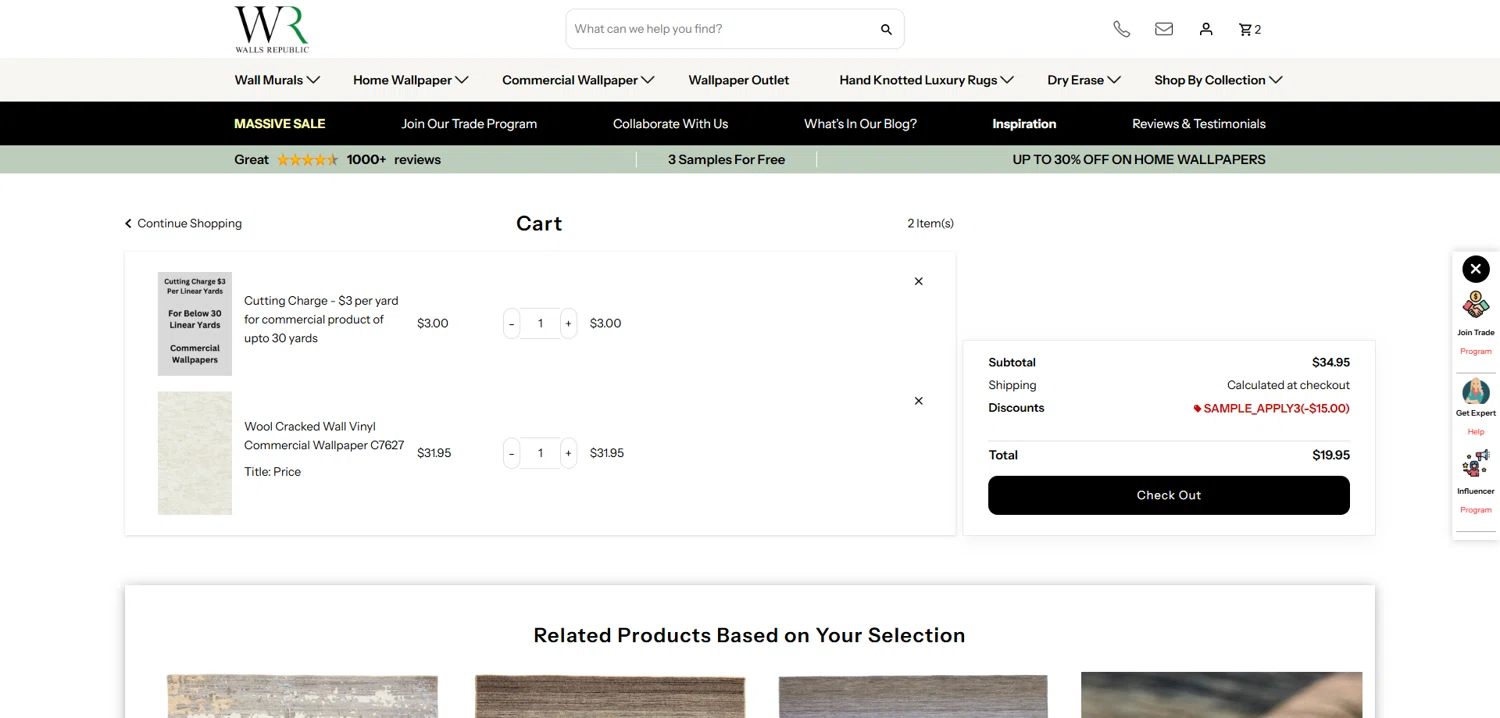
Task: Click Wool Cracked Wall Vinyl quantity field
Action: point(540,453)
